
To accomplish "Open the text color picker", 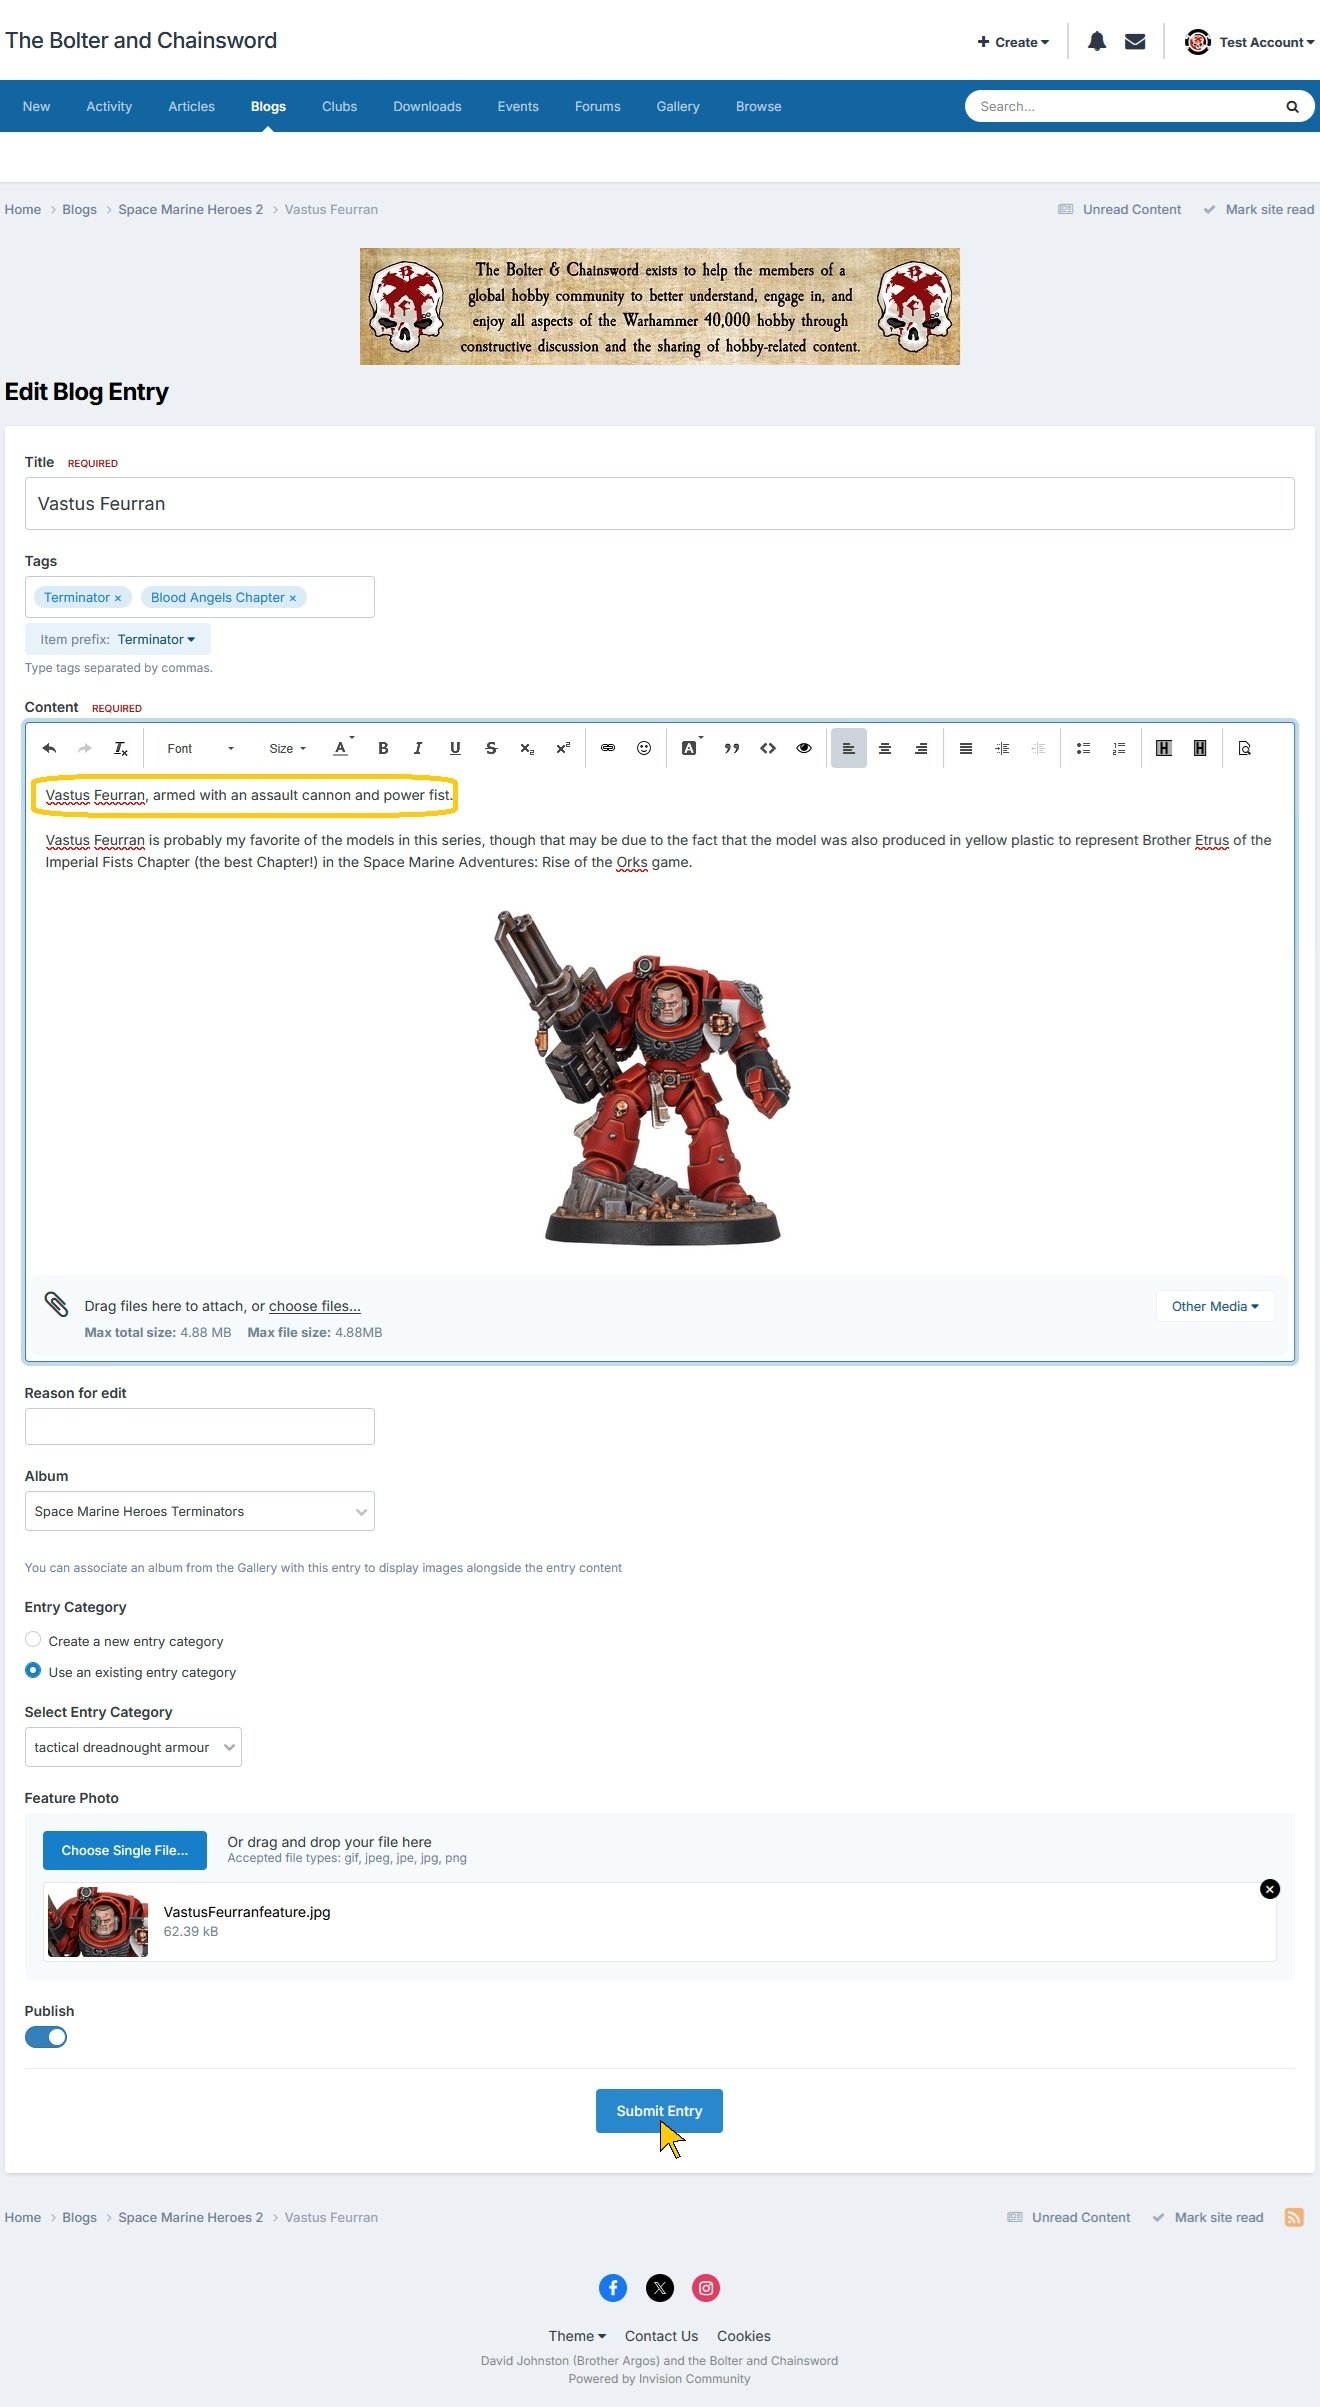I will coord(341,748).
